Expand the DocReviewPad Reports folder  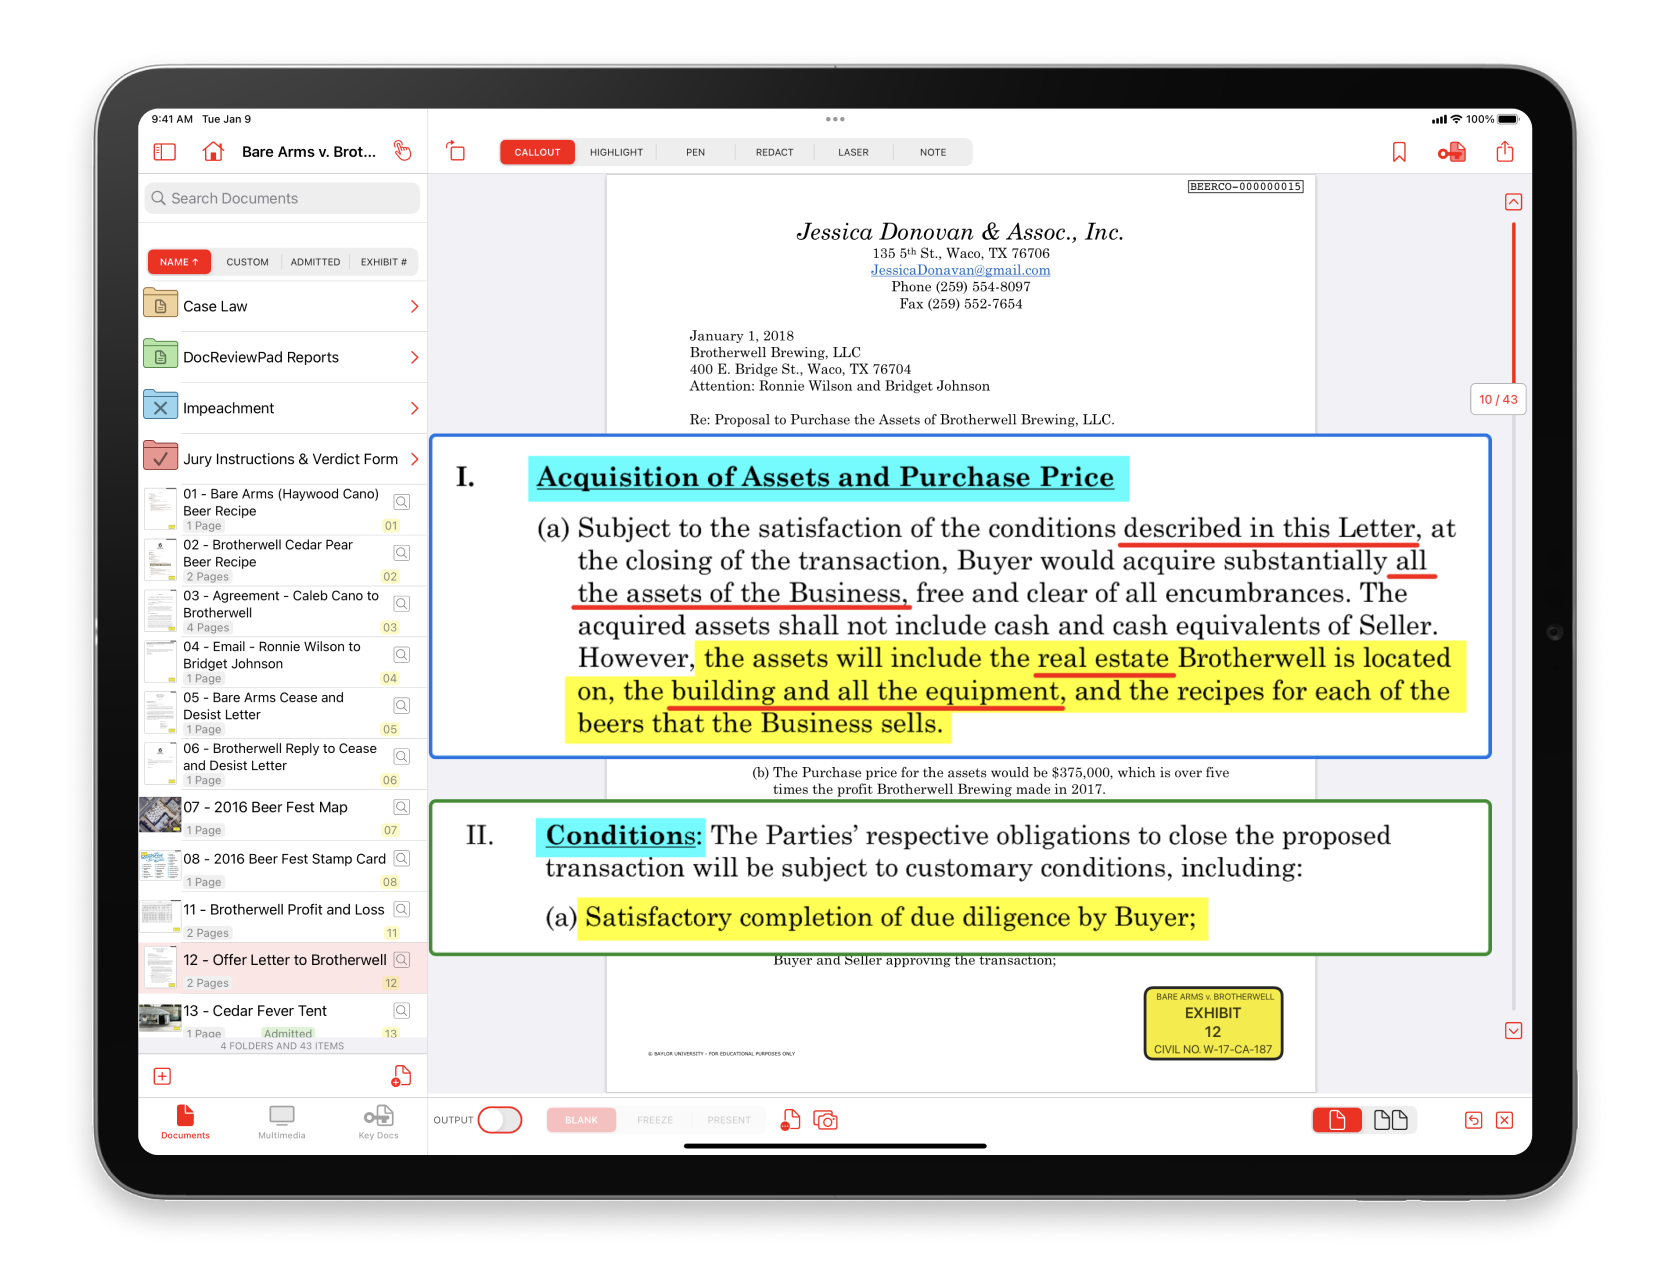pos(413,357)
